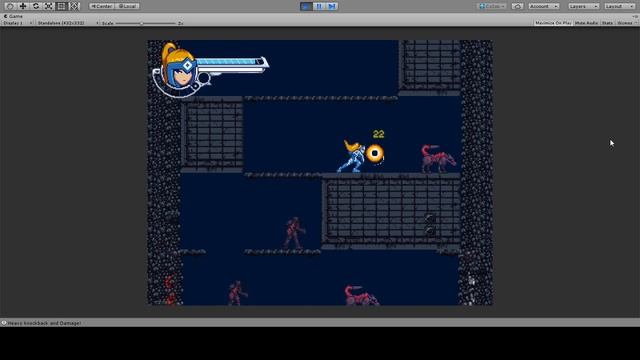Screen dimensions: 640x360
Task: Select the Scale tool
Action: pos(49,6)
